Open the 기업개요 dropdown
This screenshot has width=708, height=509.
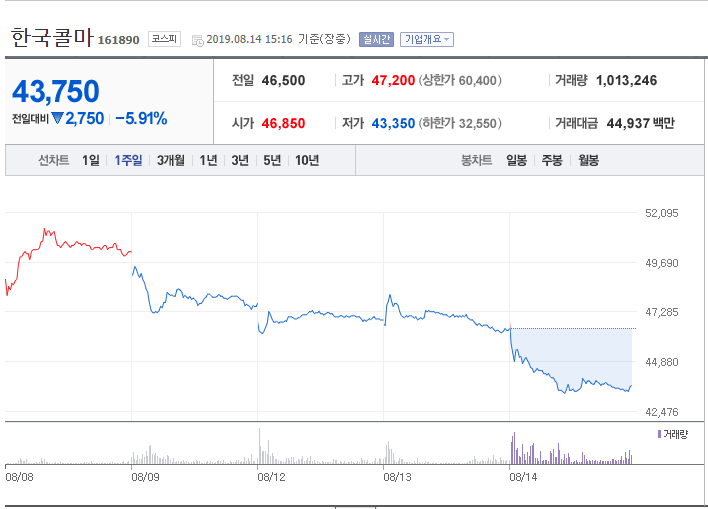[427, 39]
